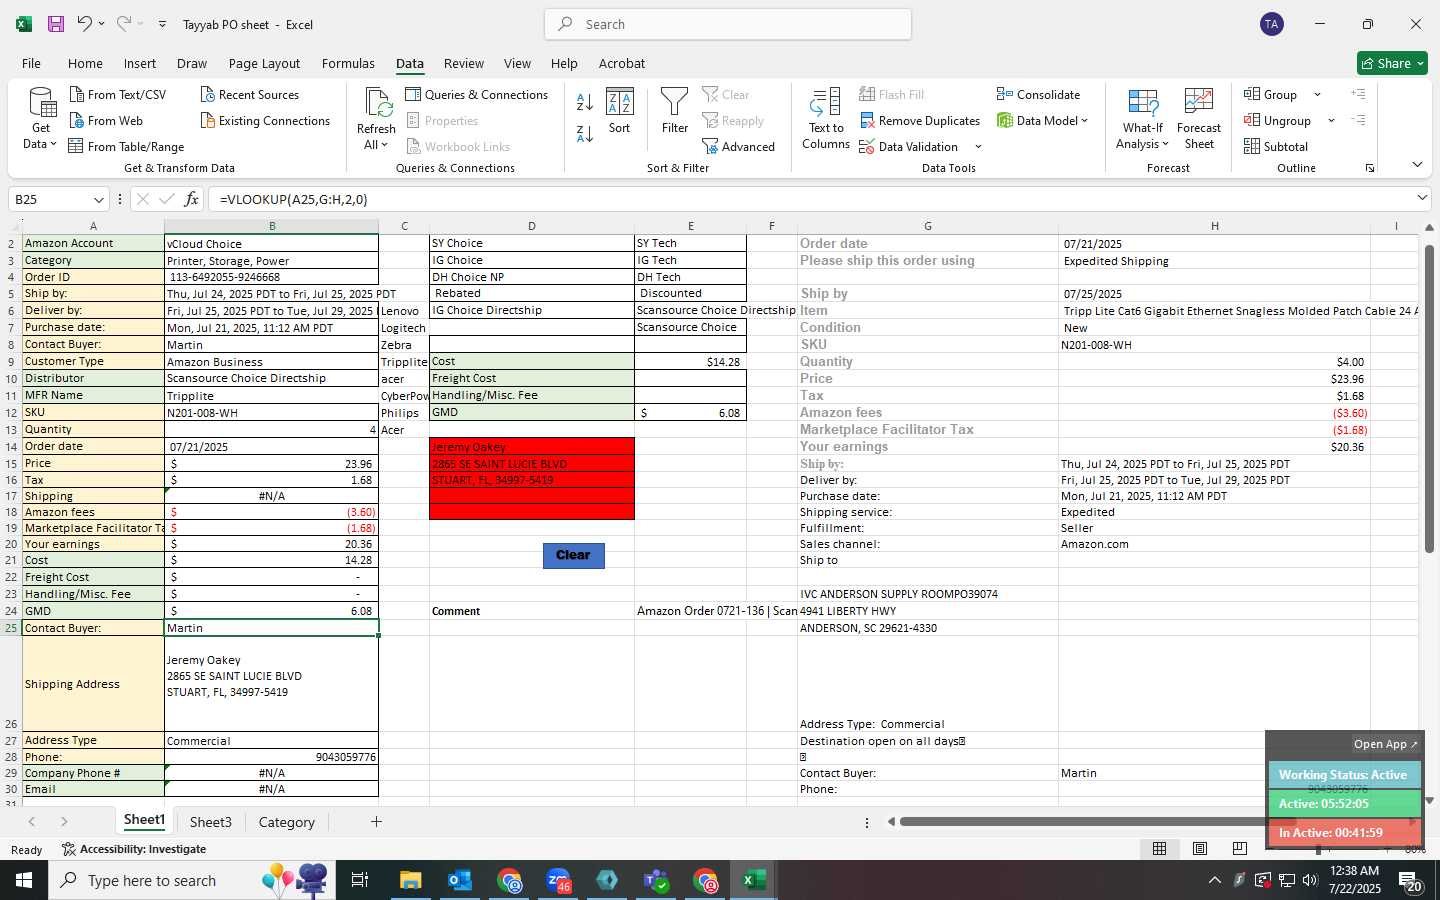Sort A to Z ascending
The width and height of the screenshot is (1440, 900).
585,101
